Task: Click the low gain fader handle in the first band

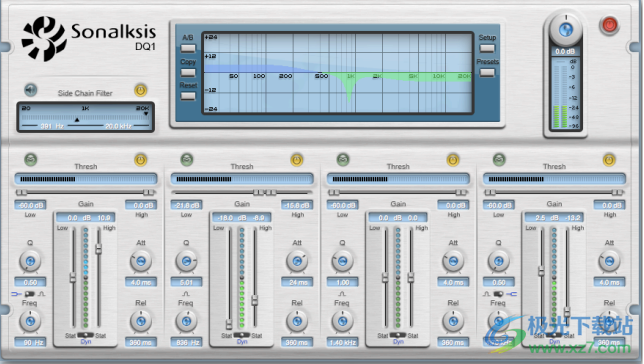Action: pos(73,278)
